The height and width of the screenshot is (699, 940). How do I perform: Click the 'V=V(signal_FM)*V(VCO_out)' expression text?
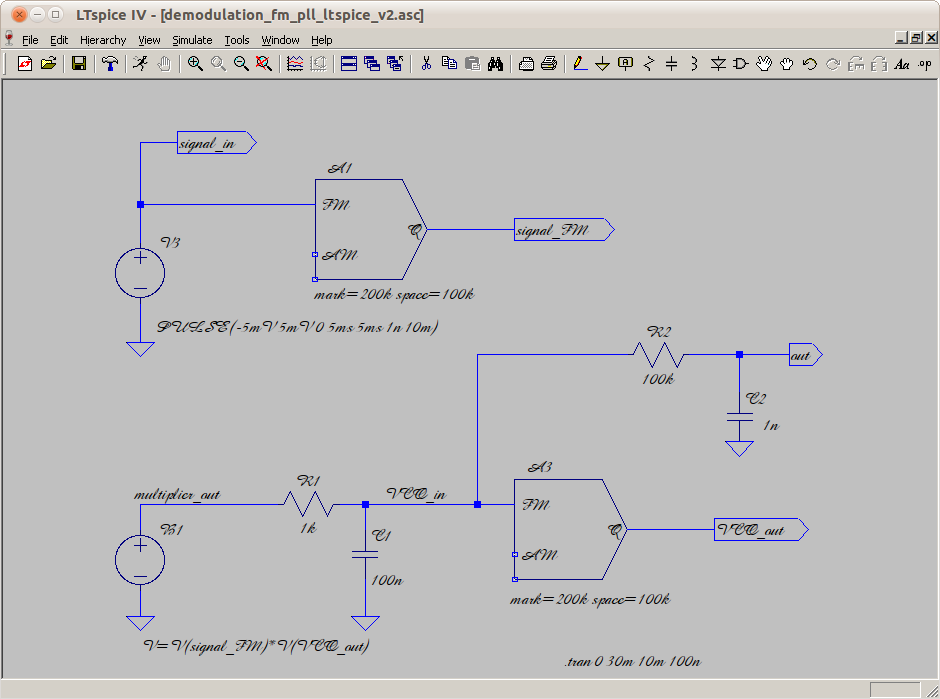256,646
